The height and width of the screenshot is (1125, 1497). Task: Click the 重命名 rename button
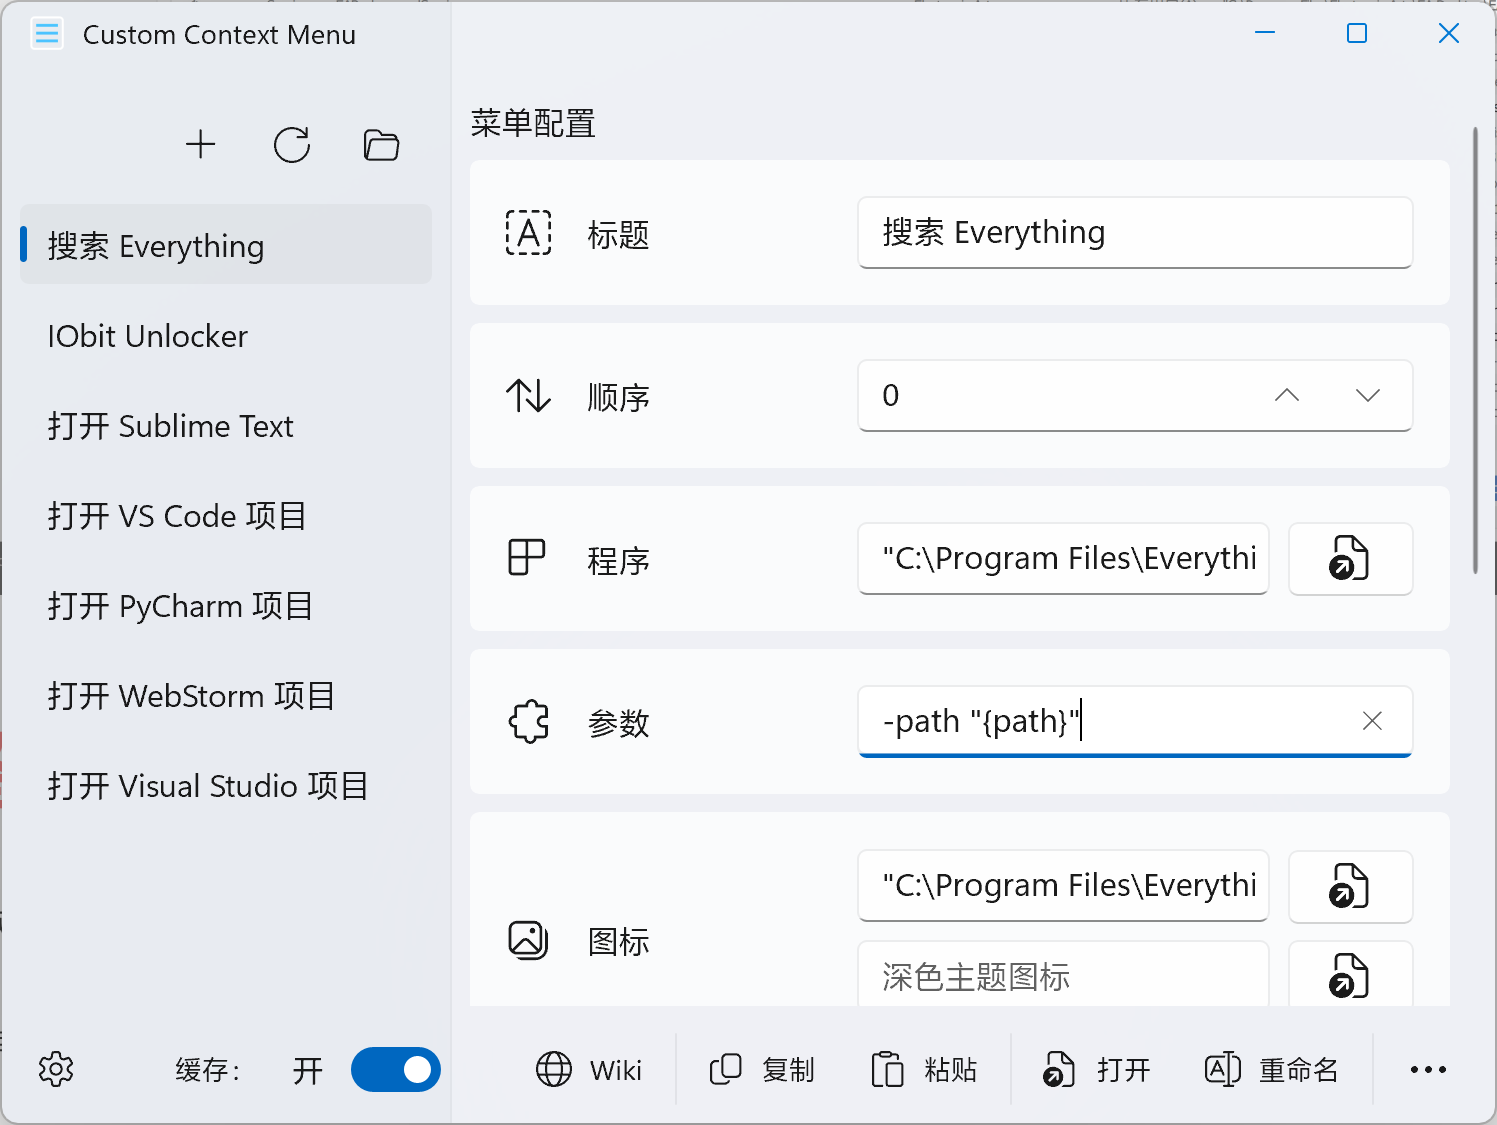pyautogui.click(x=1271, y=1069)
